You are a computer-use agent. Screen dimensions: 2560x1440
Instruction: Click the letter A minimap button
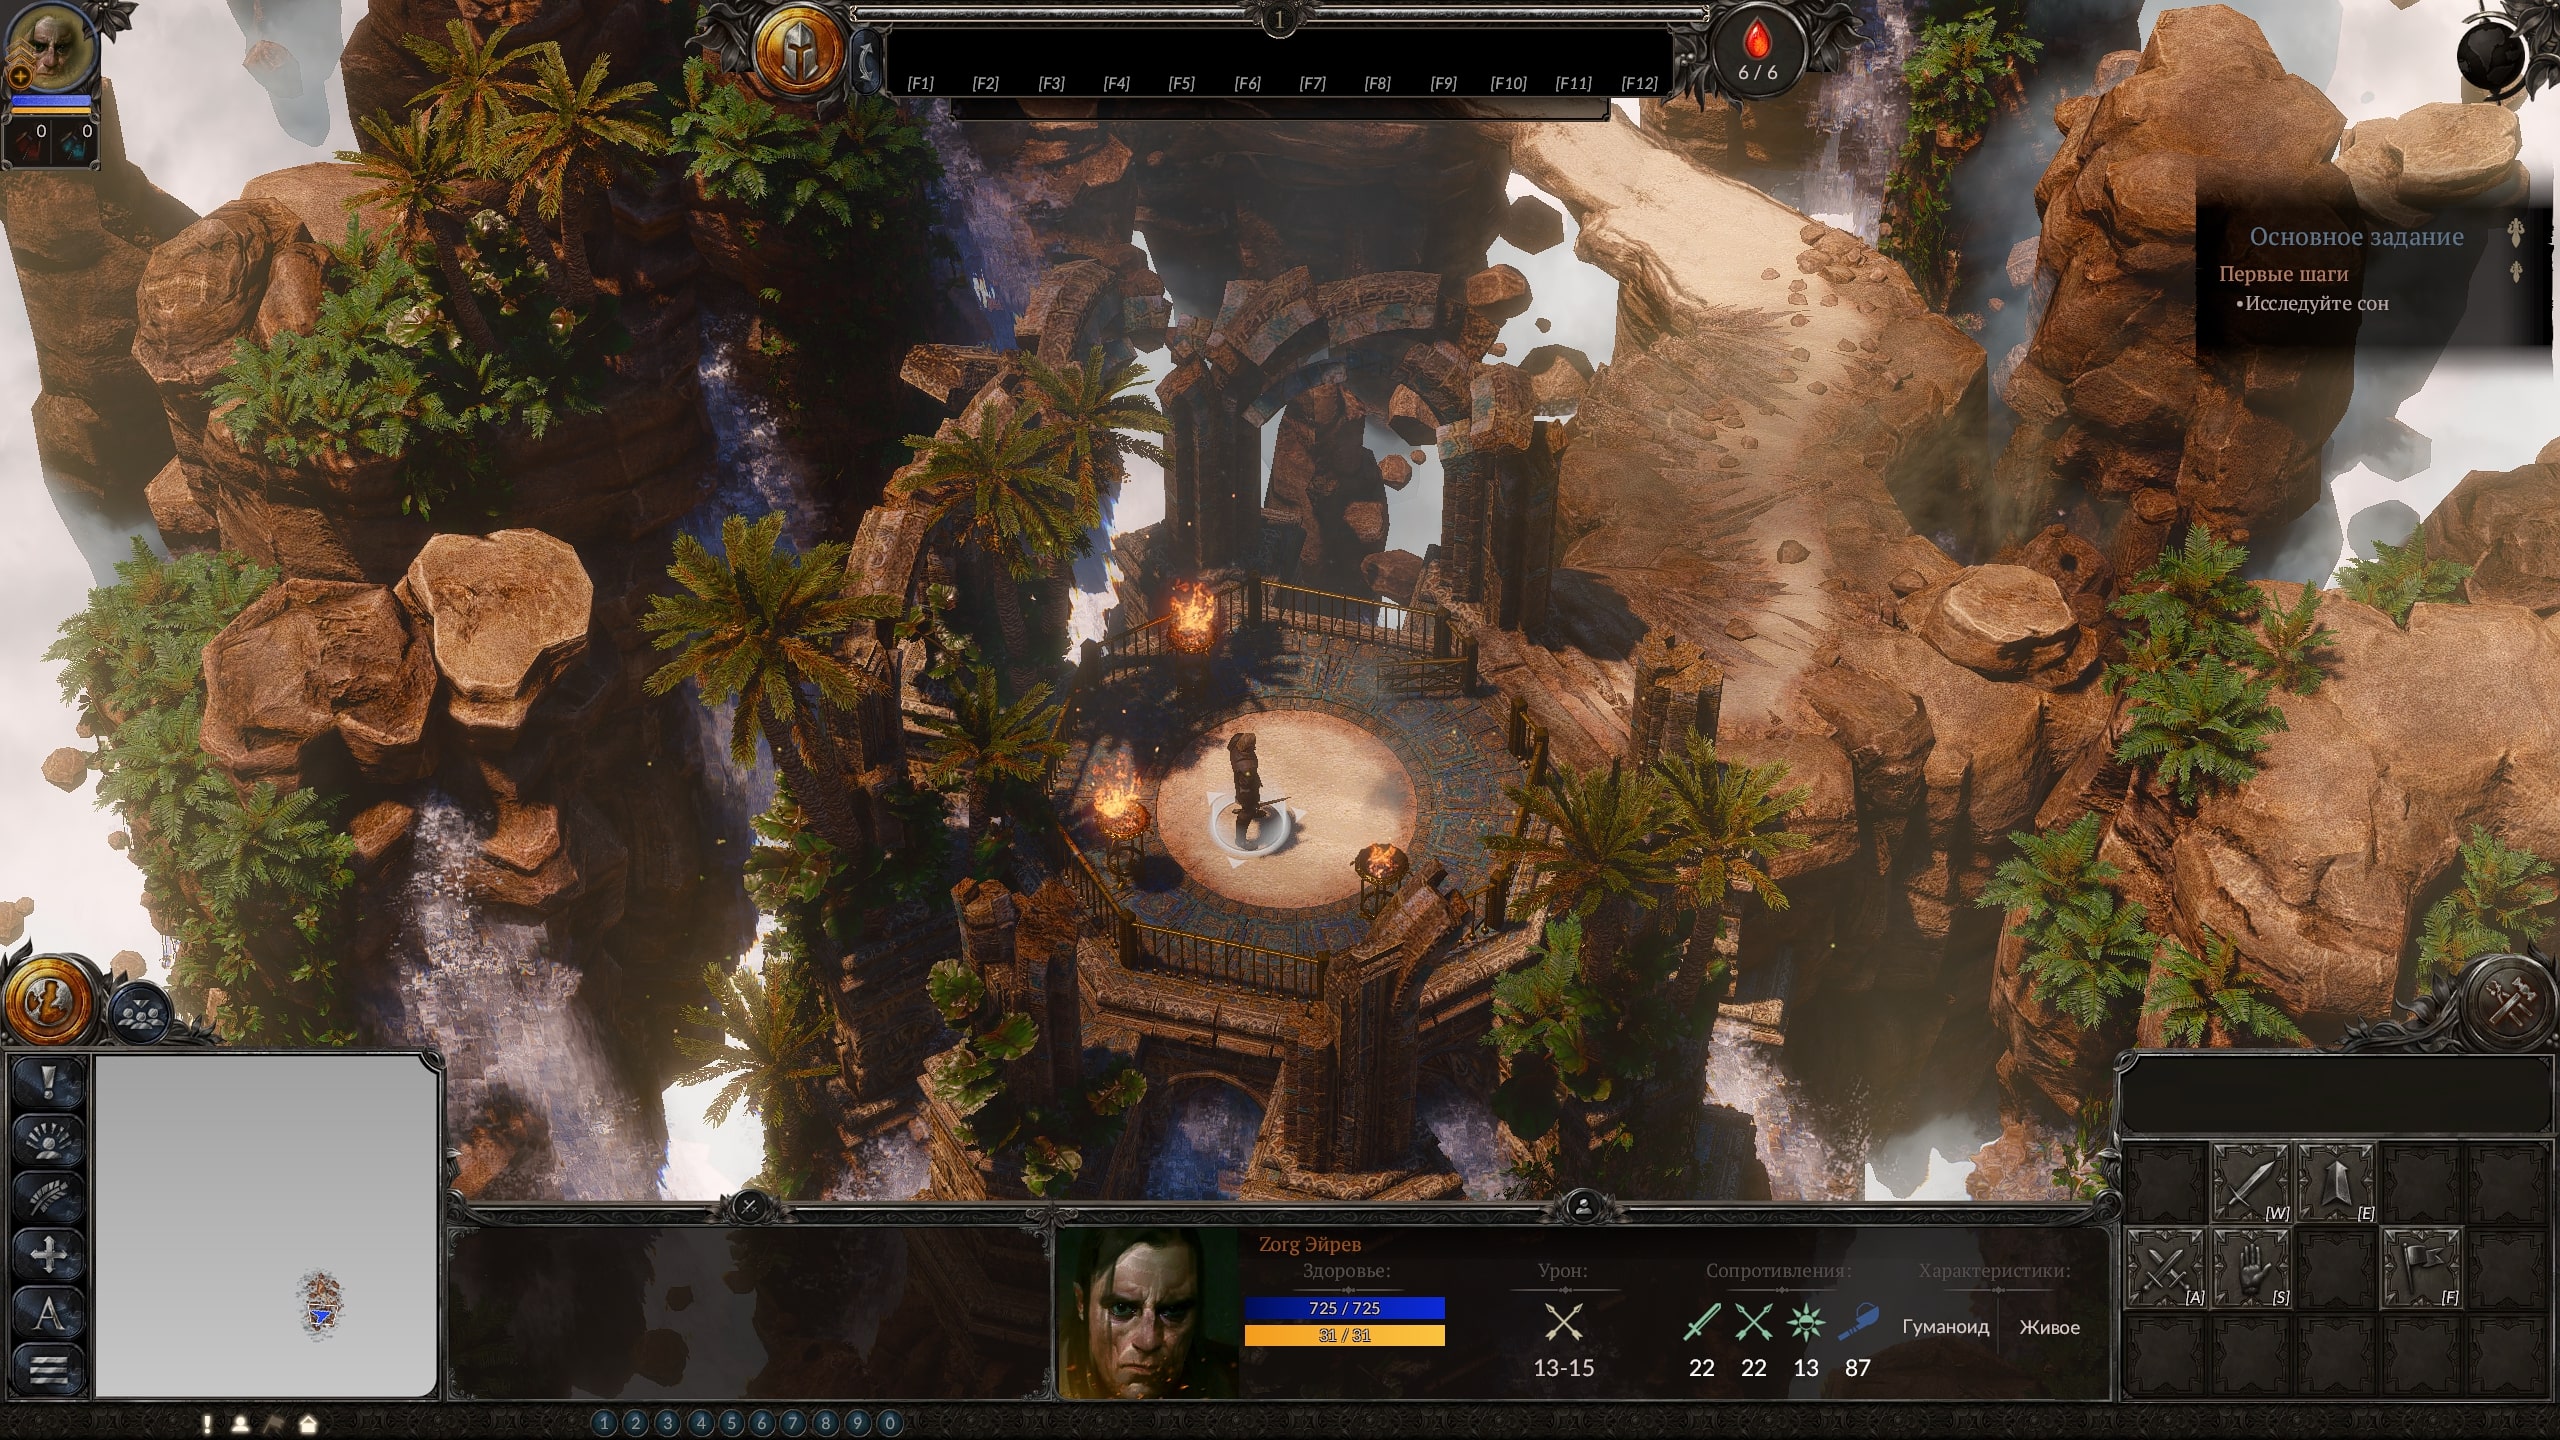pos(48,1312)
